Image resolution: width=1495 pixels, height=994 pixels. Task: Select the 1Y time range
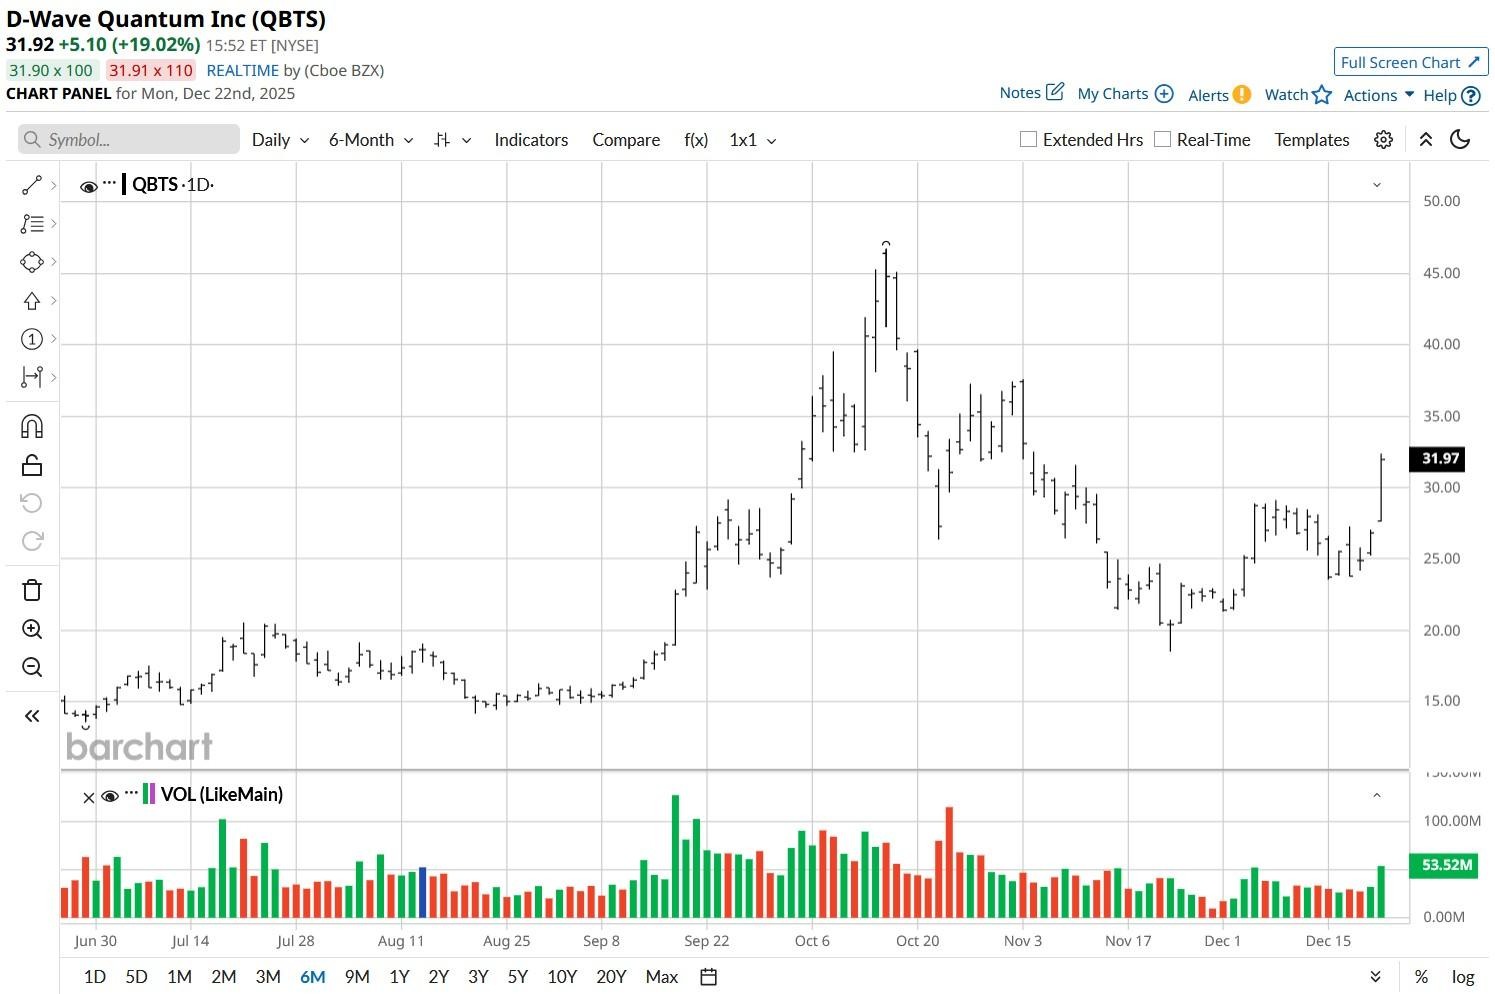tap(399, 977)
